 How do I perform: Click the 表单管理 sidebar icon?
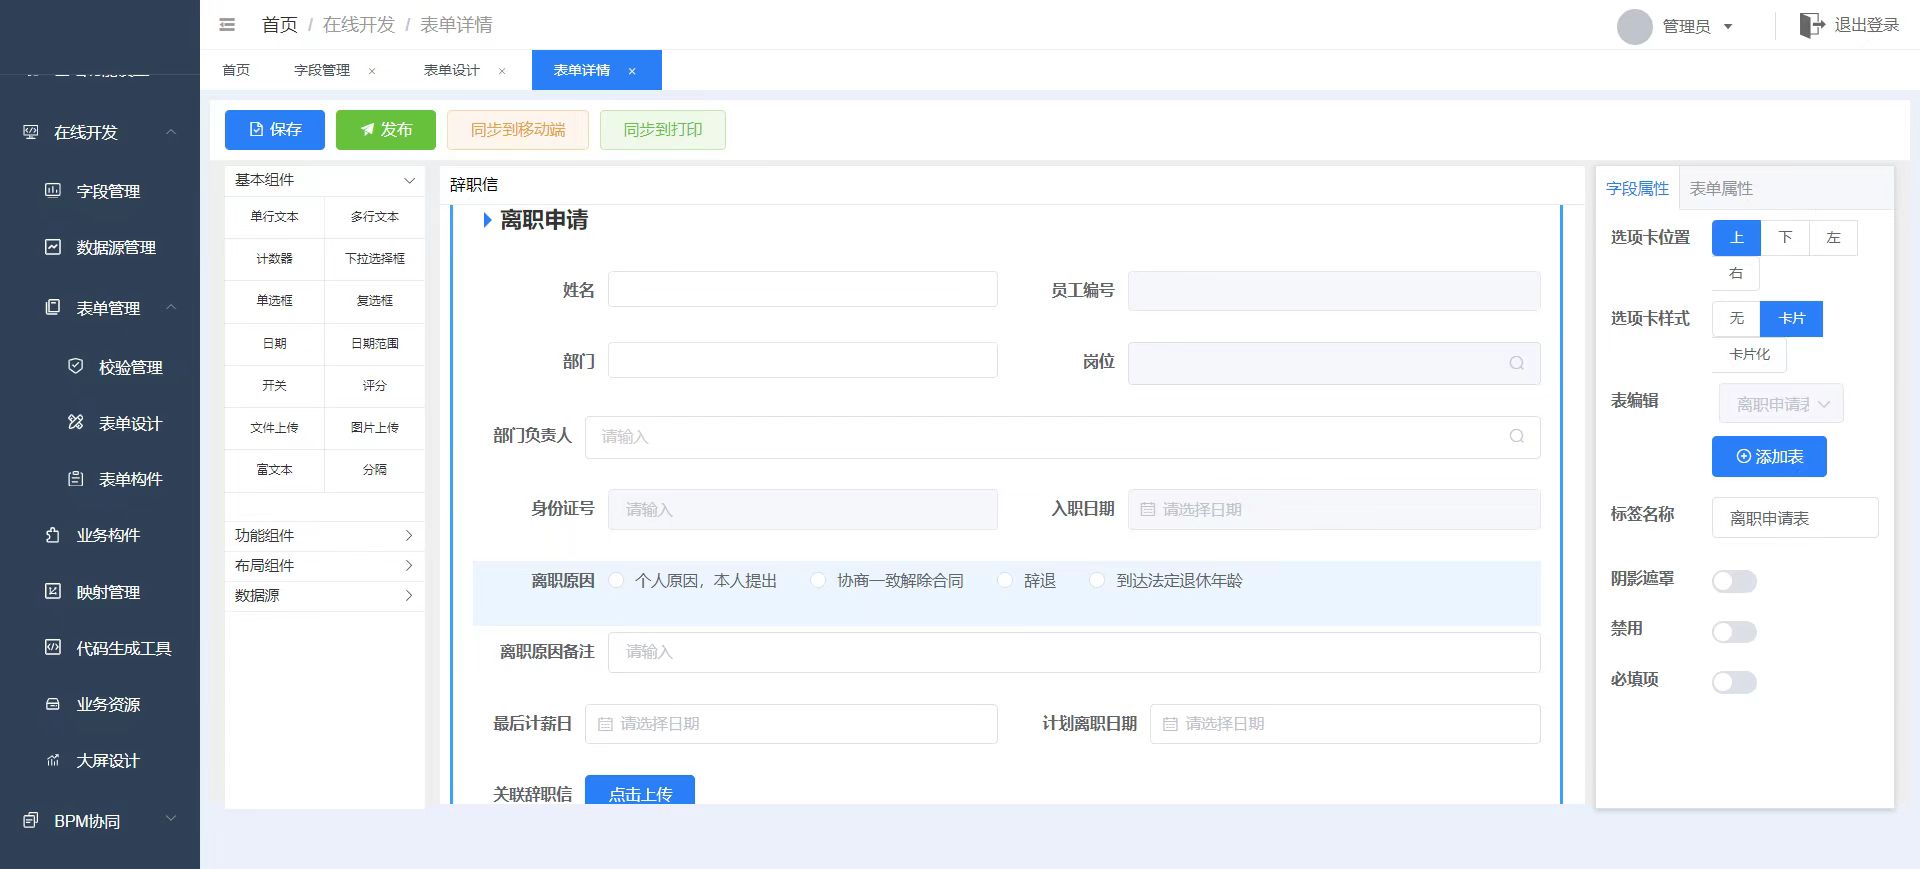[53, 307]
